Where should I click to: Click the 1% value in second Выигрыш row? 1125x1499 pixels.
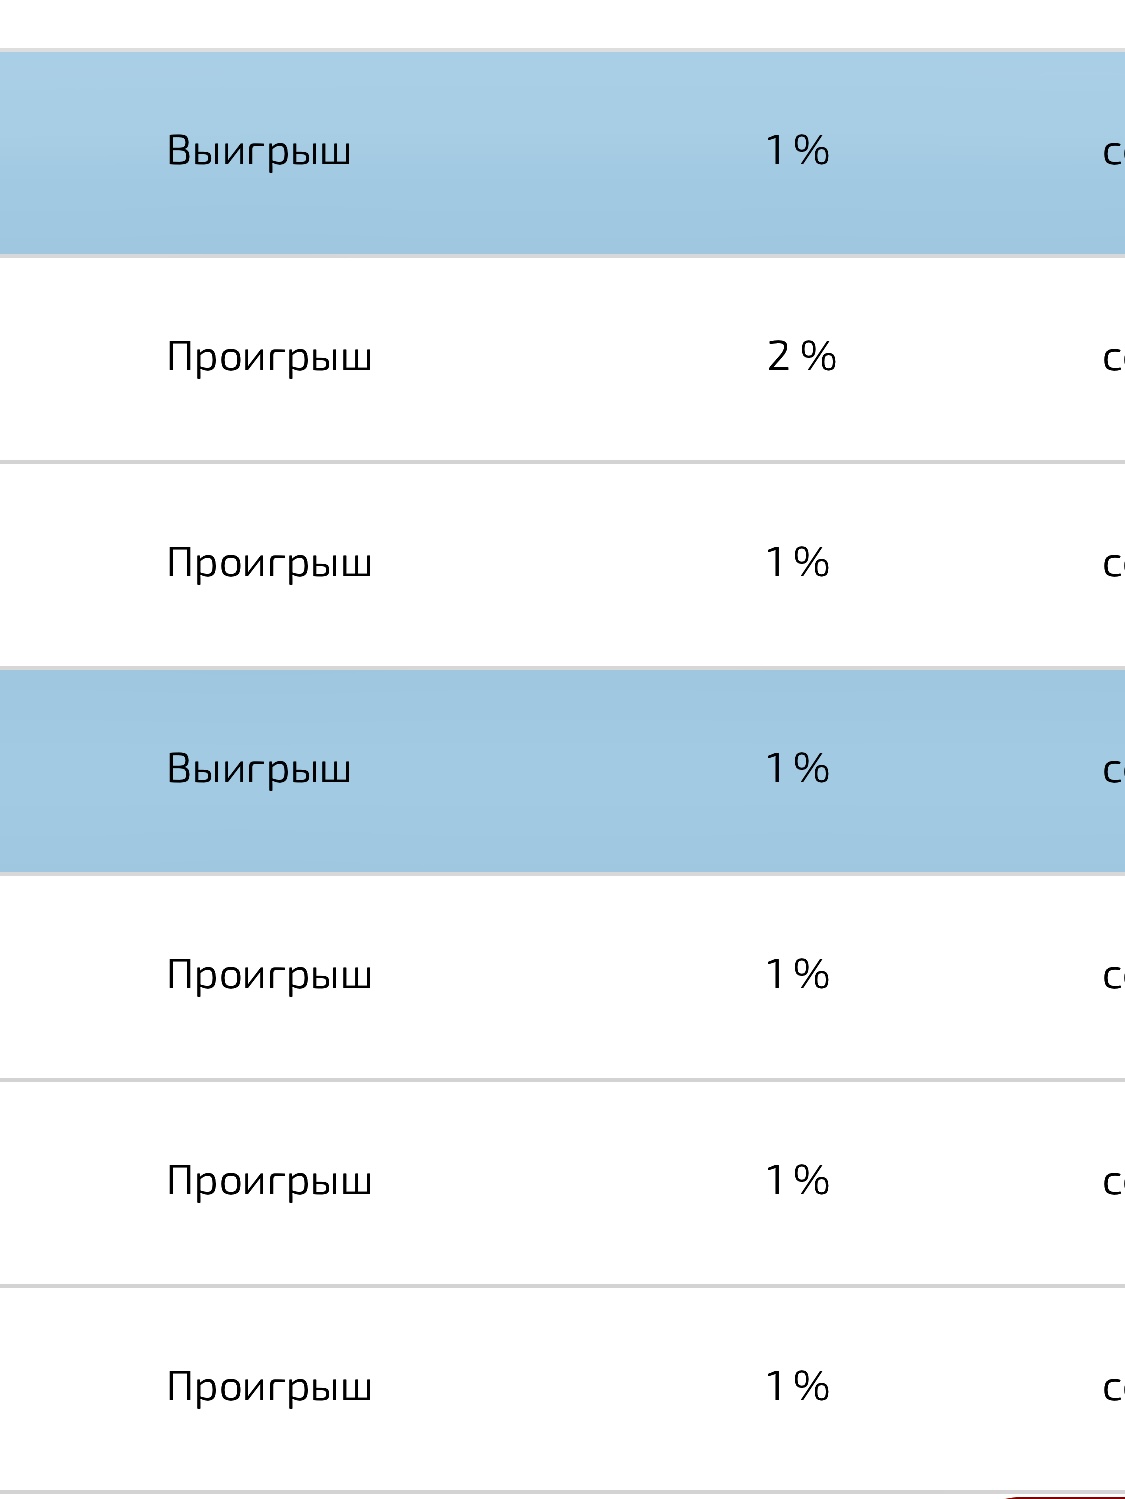pos(797,768)
